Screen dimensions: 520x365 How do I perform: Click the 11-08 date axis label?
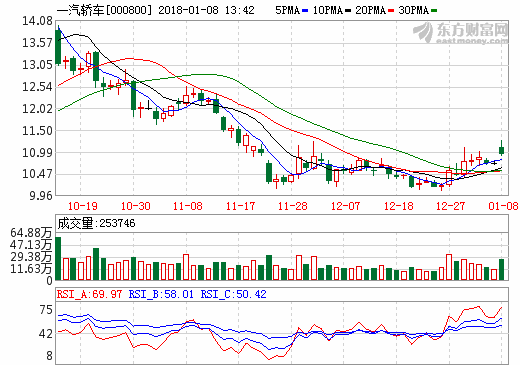[188, 206]
